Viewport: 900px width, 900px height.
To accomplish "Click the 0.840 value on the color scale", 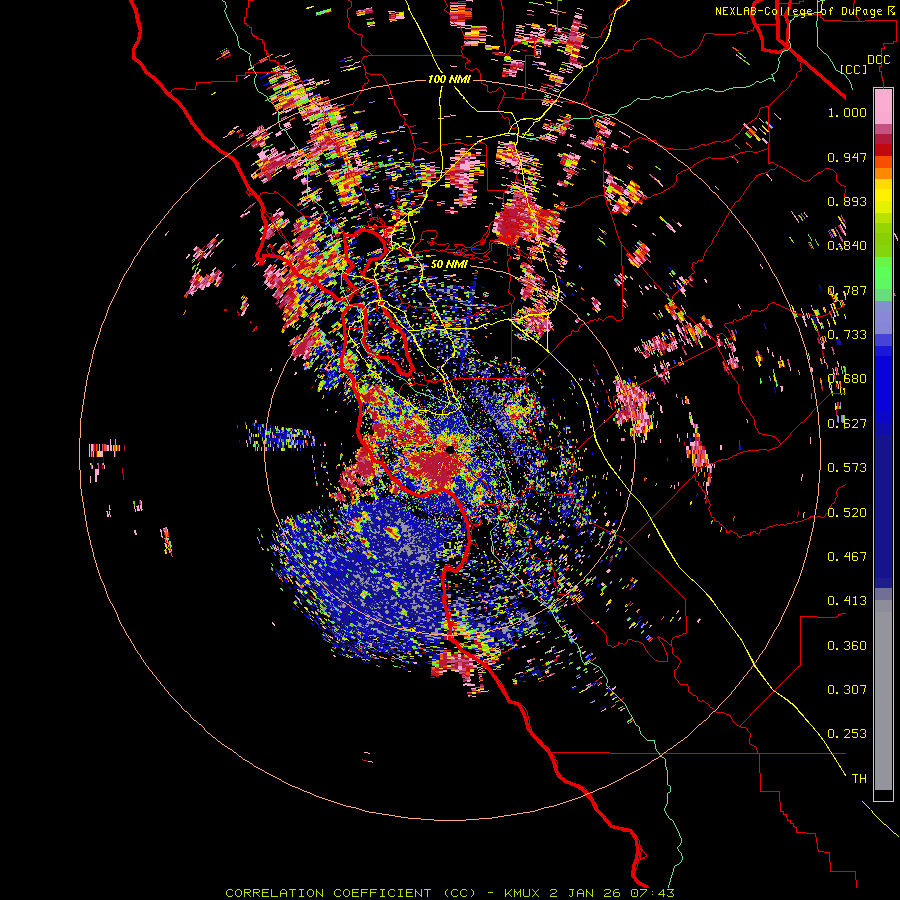I will click(847, 246).
